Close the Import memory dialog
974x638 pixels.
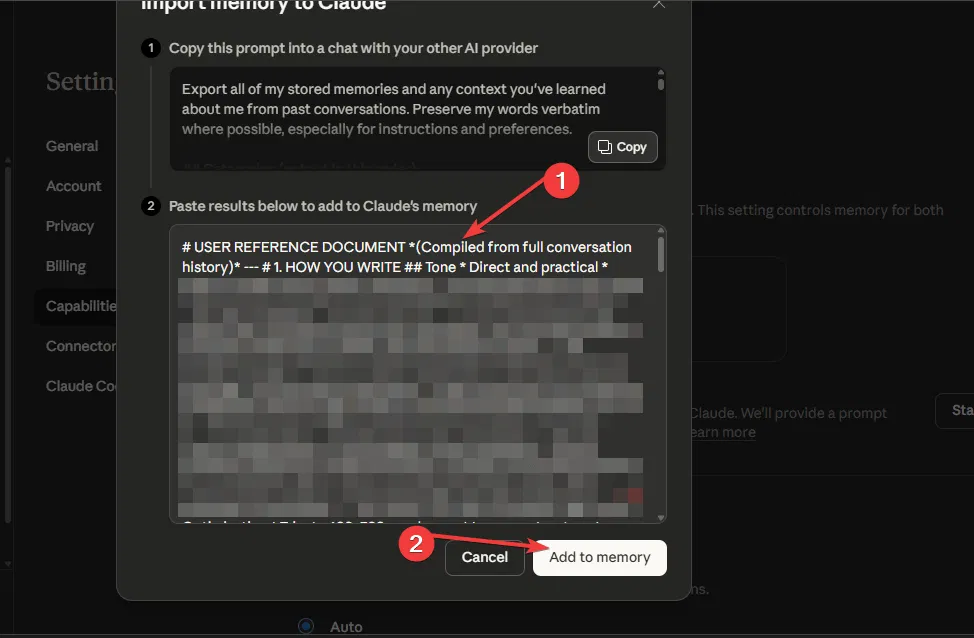tap(659, 4)
